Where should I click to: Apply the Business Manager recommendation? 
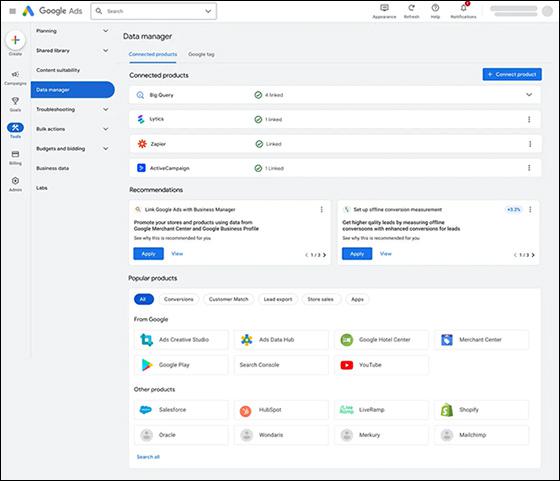click(x=149, y=254)
